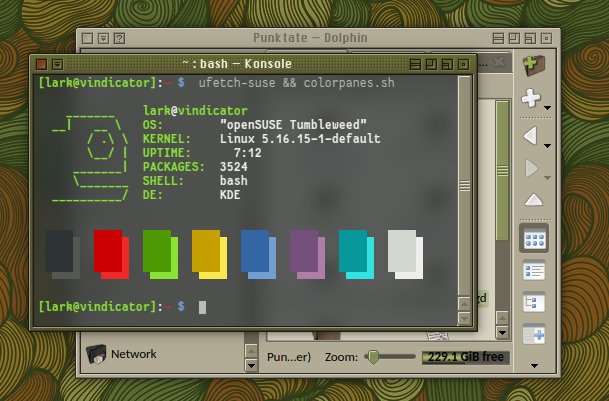The height and width of the screenshot is (401, 609).
Task: Select Network in Dolphin places panel
Action: (x=133, y=354)
